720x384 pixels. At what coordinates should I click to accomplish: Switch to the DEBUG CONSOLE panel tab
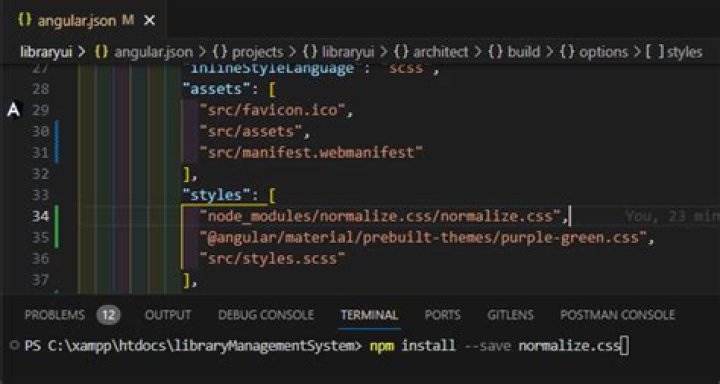266,315
